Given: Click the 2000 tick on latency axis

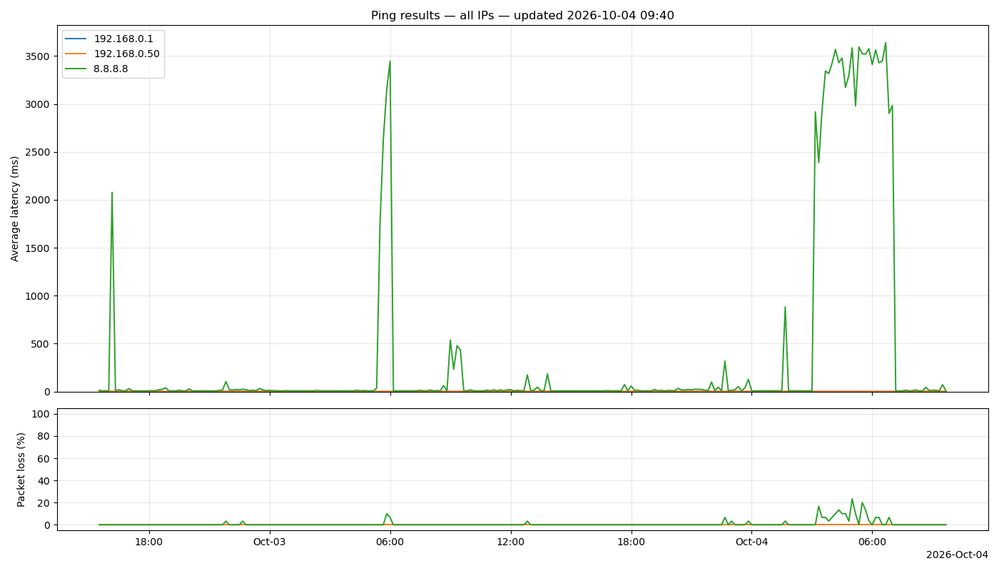Looking at the screenshot, I should click(37, 200).
